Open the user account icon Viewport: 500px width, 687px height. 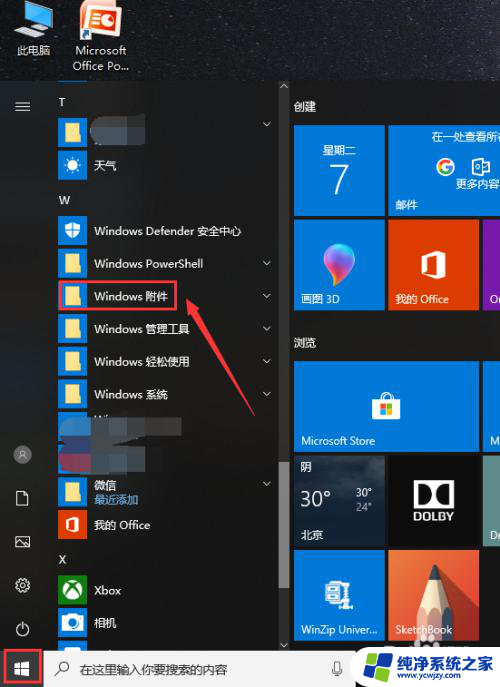click(23, 455)
